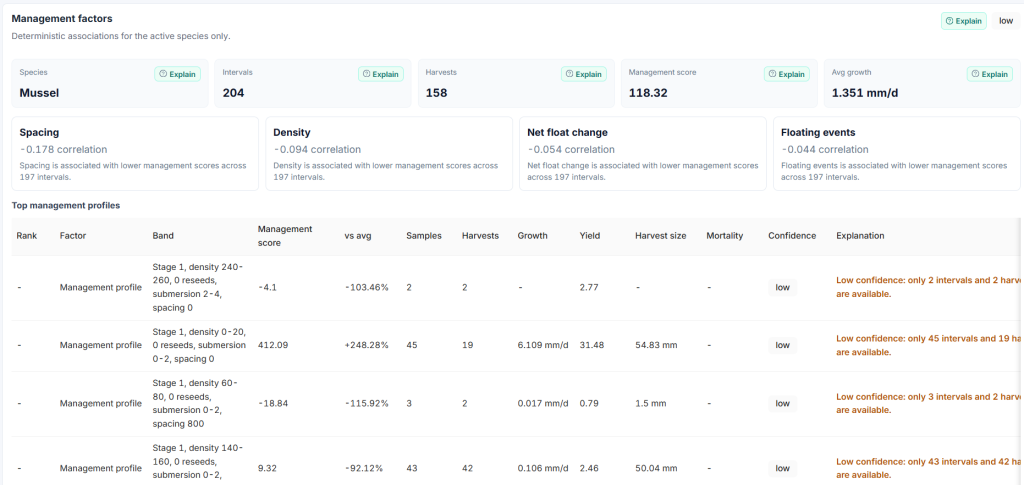Click Explain button beside Management factors header
1024x485 pixels.
tap(963, 21)
